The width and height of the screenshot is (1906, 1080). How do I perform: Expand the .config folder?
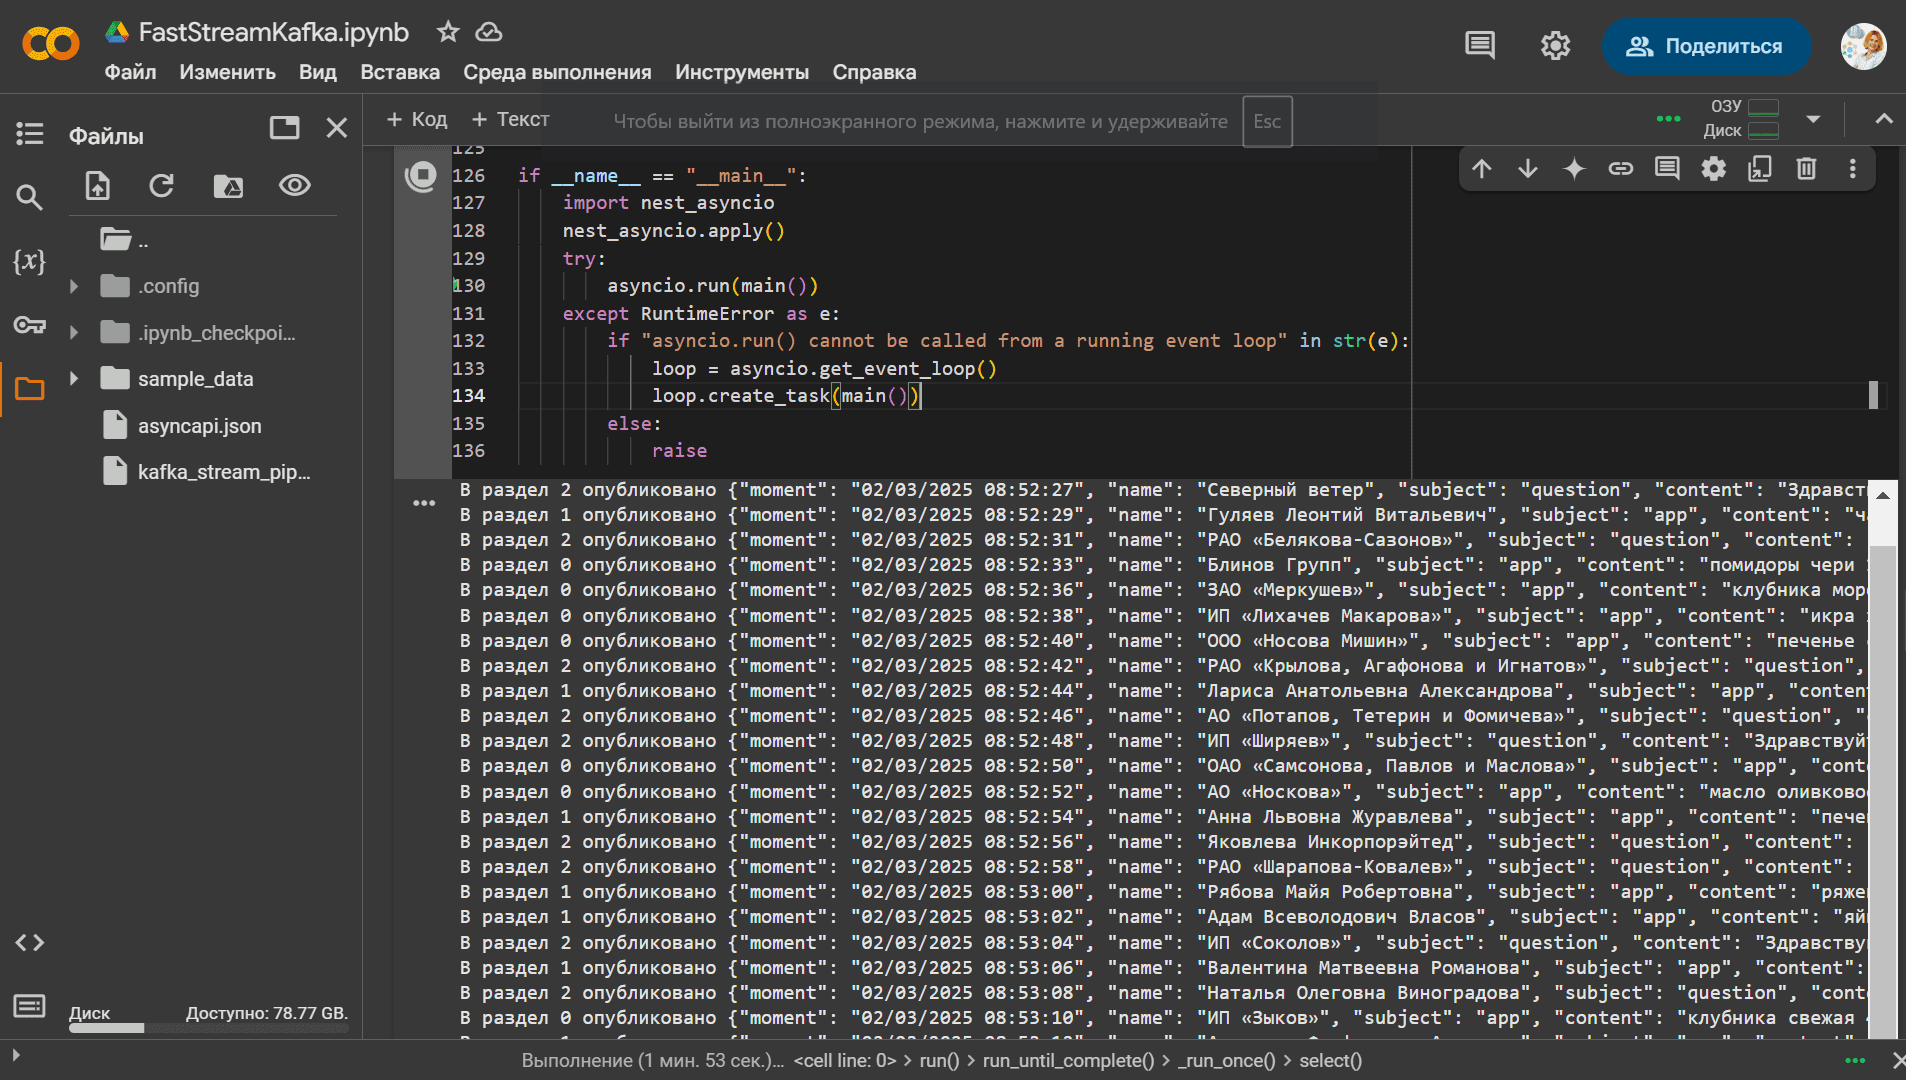(x=74, y=286)
